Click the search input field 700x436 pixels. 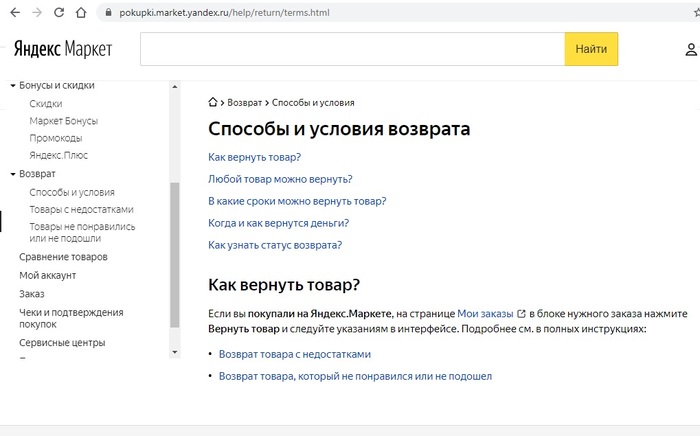pos(353,49)
